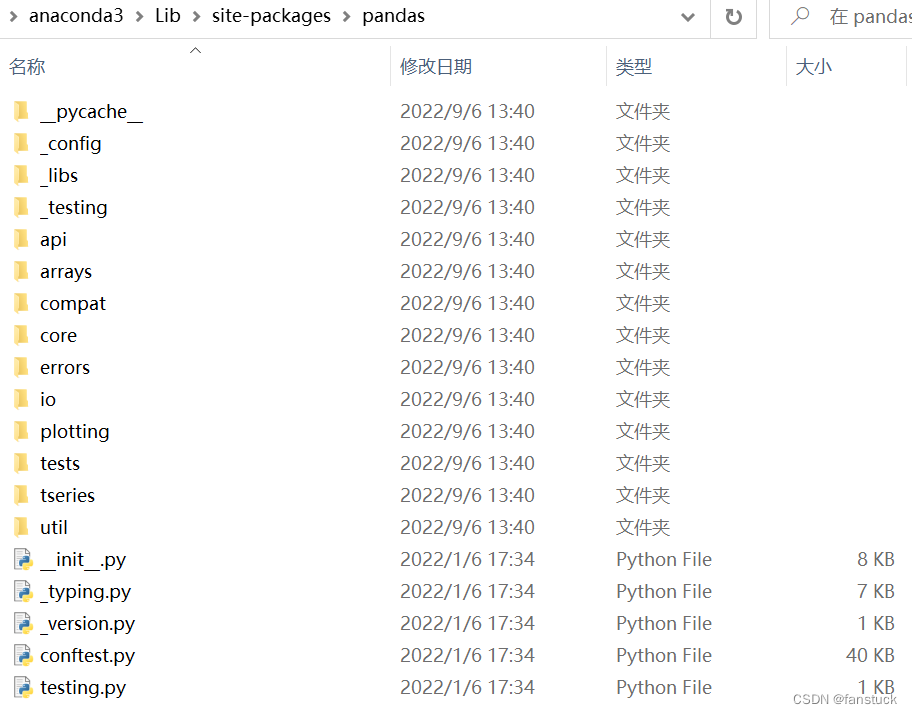
Task: Select the errors folder icon
Action: click(21, 366)
